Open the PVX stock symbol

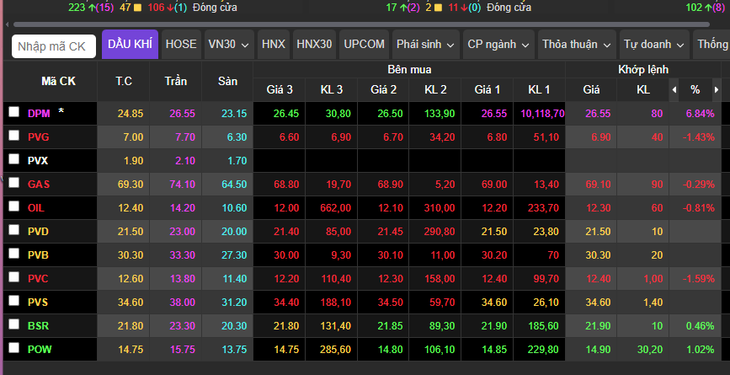(x=38, y=161)
